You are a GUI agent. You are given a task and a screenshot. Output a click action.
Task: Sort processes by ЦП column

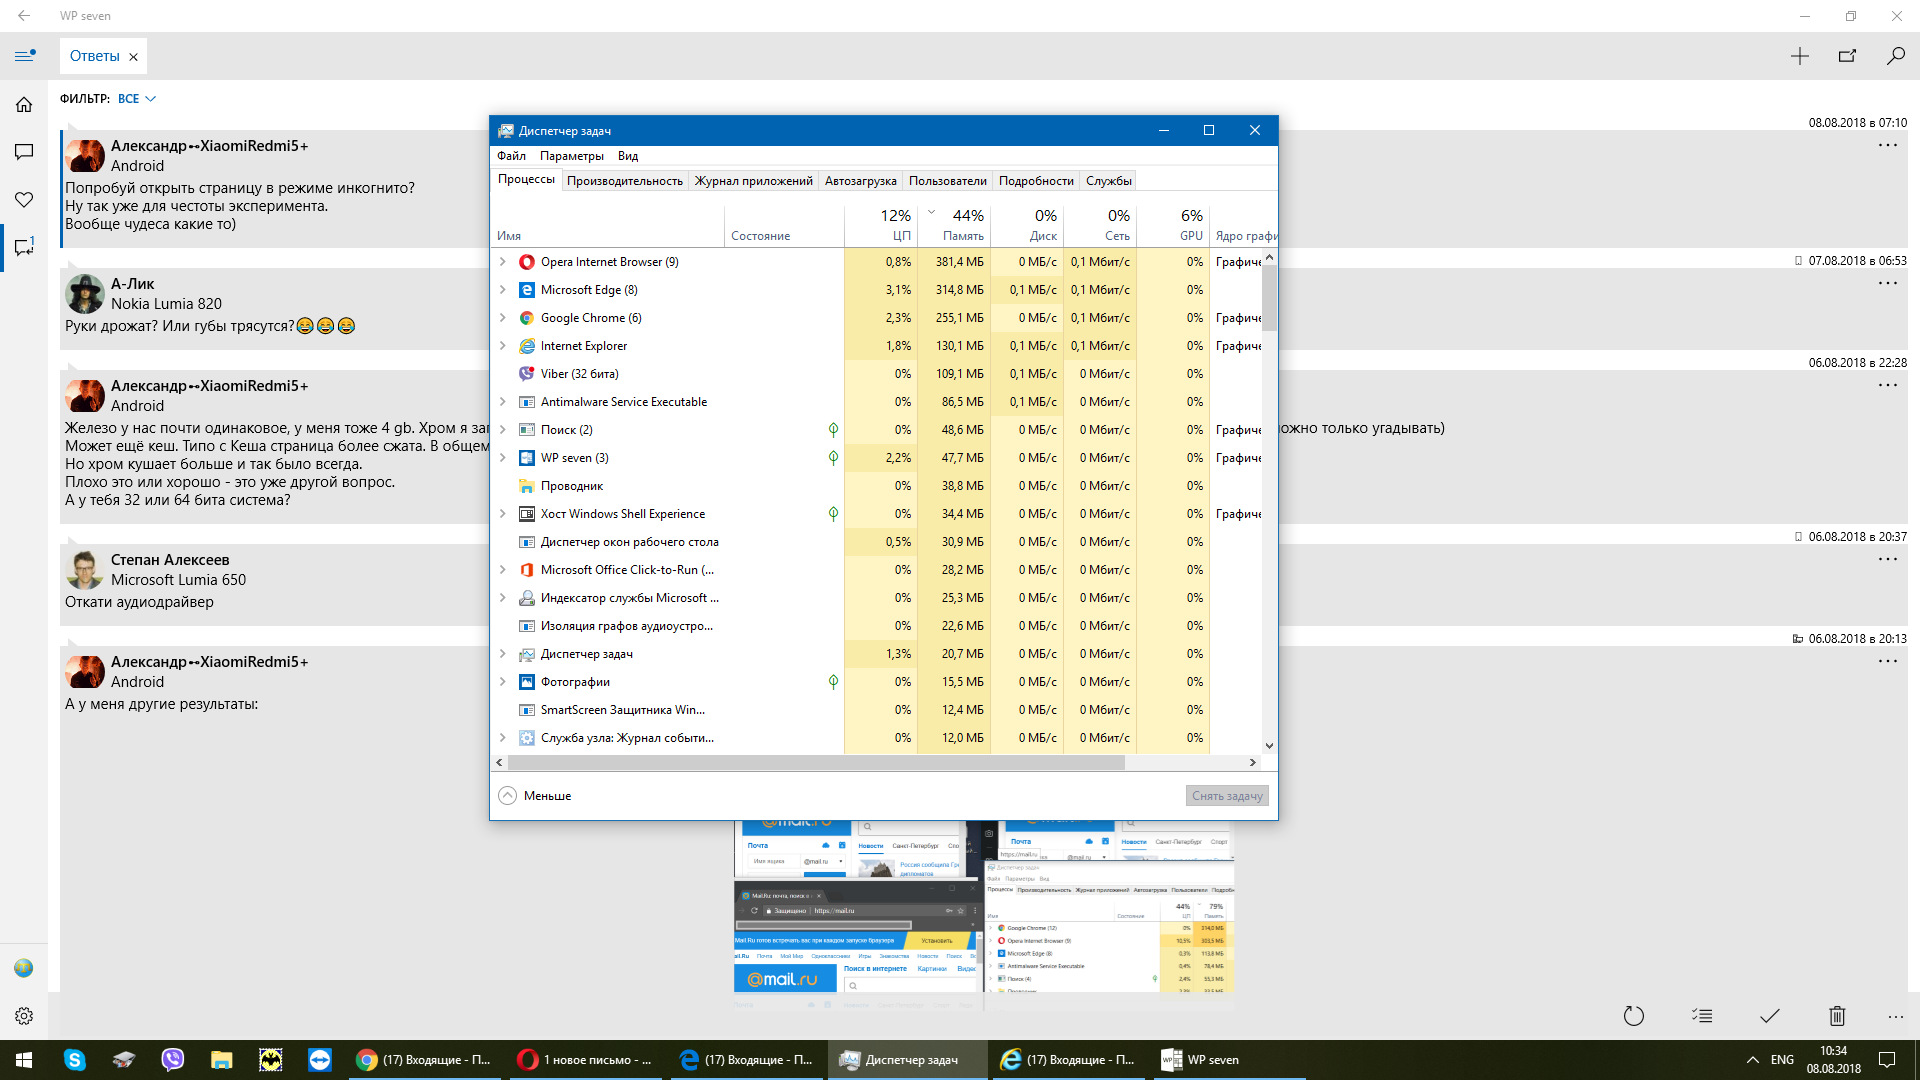coord(881,226)
